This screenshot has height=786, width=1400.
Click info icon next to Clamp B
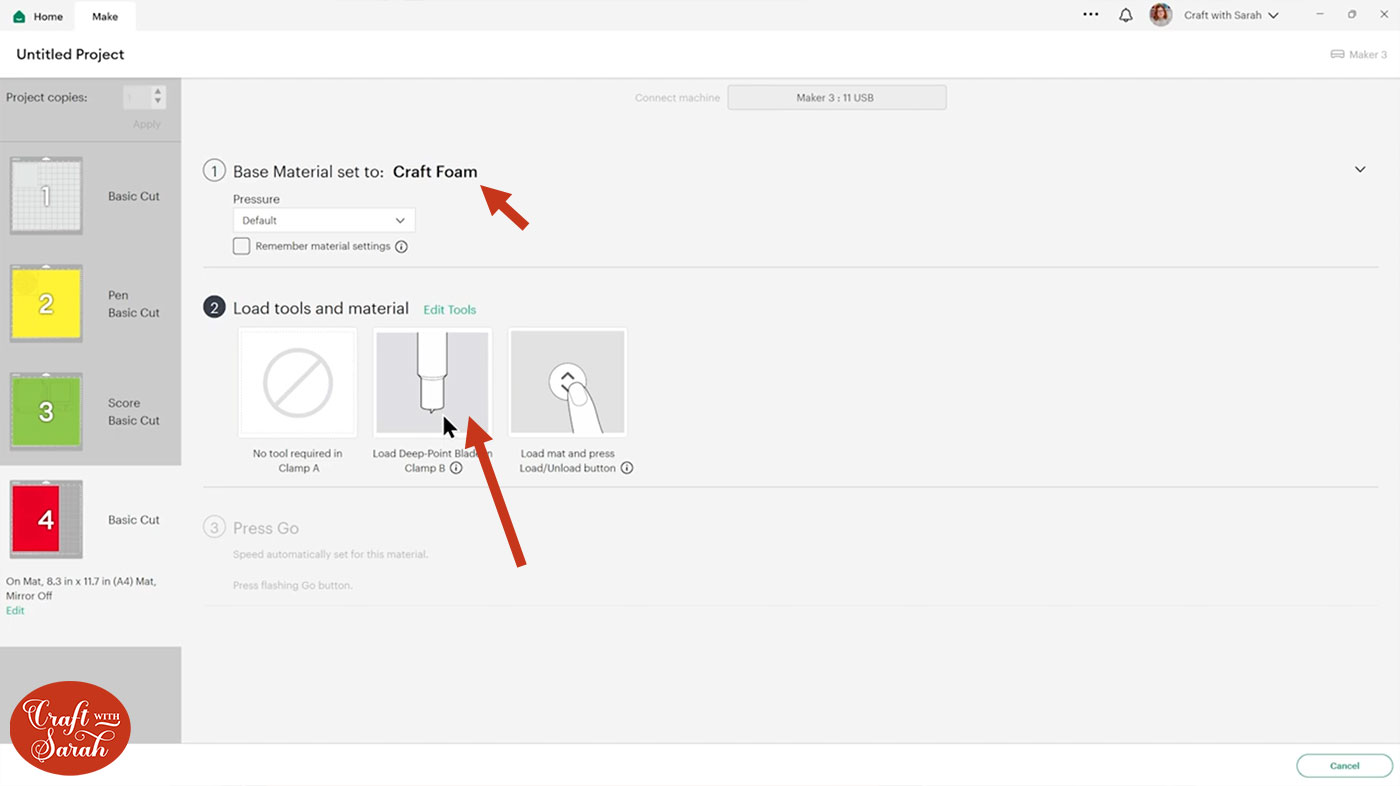coord(456,468)
